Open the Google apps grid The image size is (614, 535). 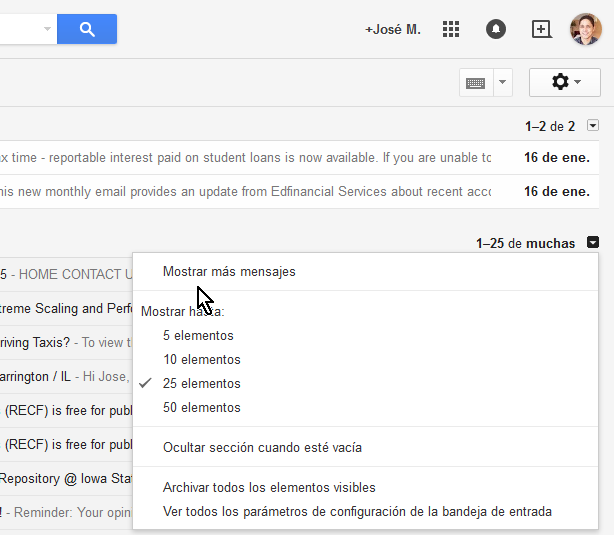[451, 29]
